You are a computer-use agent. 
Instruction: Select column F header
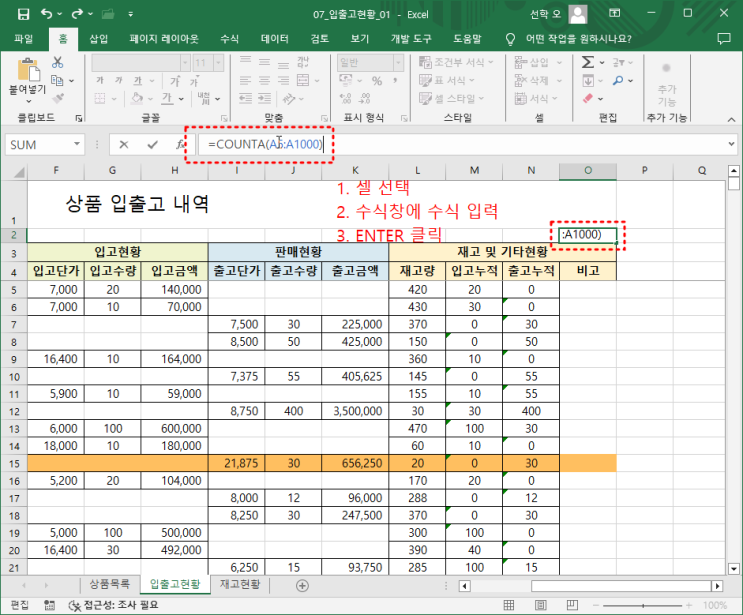tap(56, 171)
